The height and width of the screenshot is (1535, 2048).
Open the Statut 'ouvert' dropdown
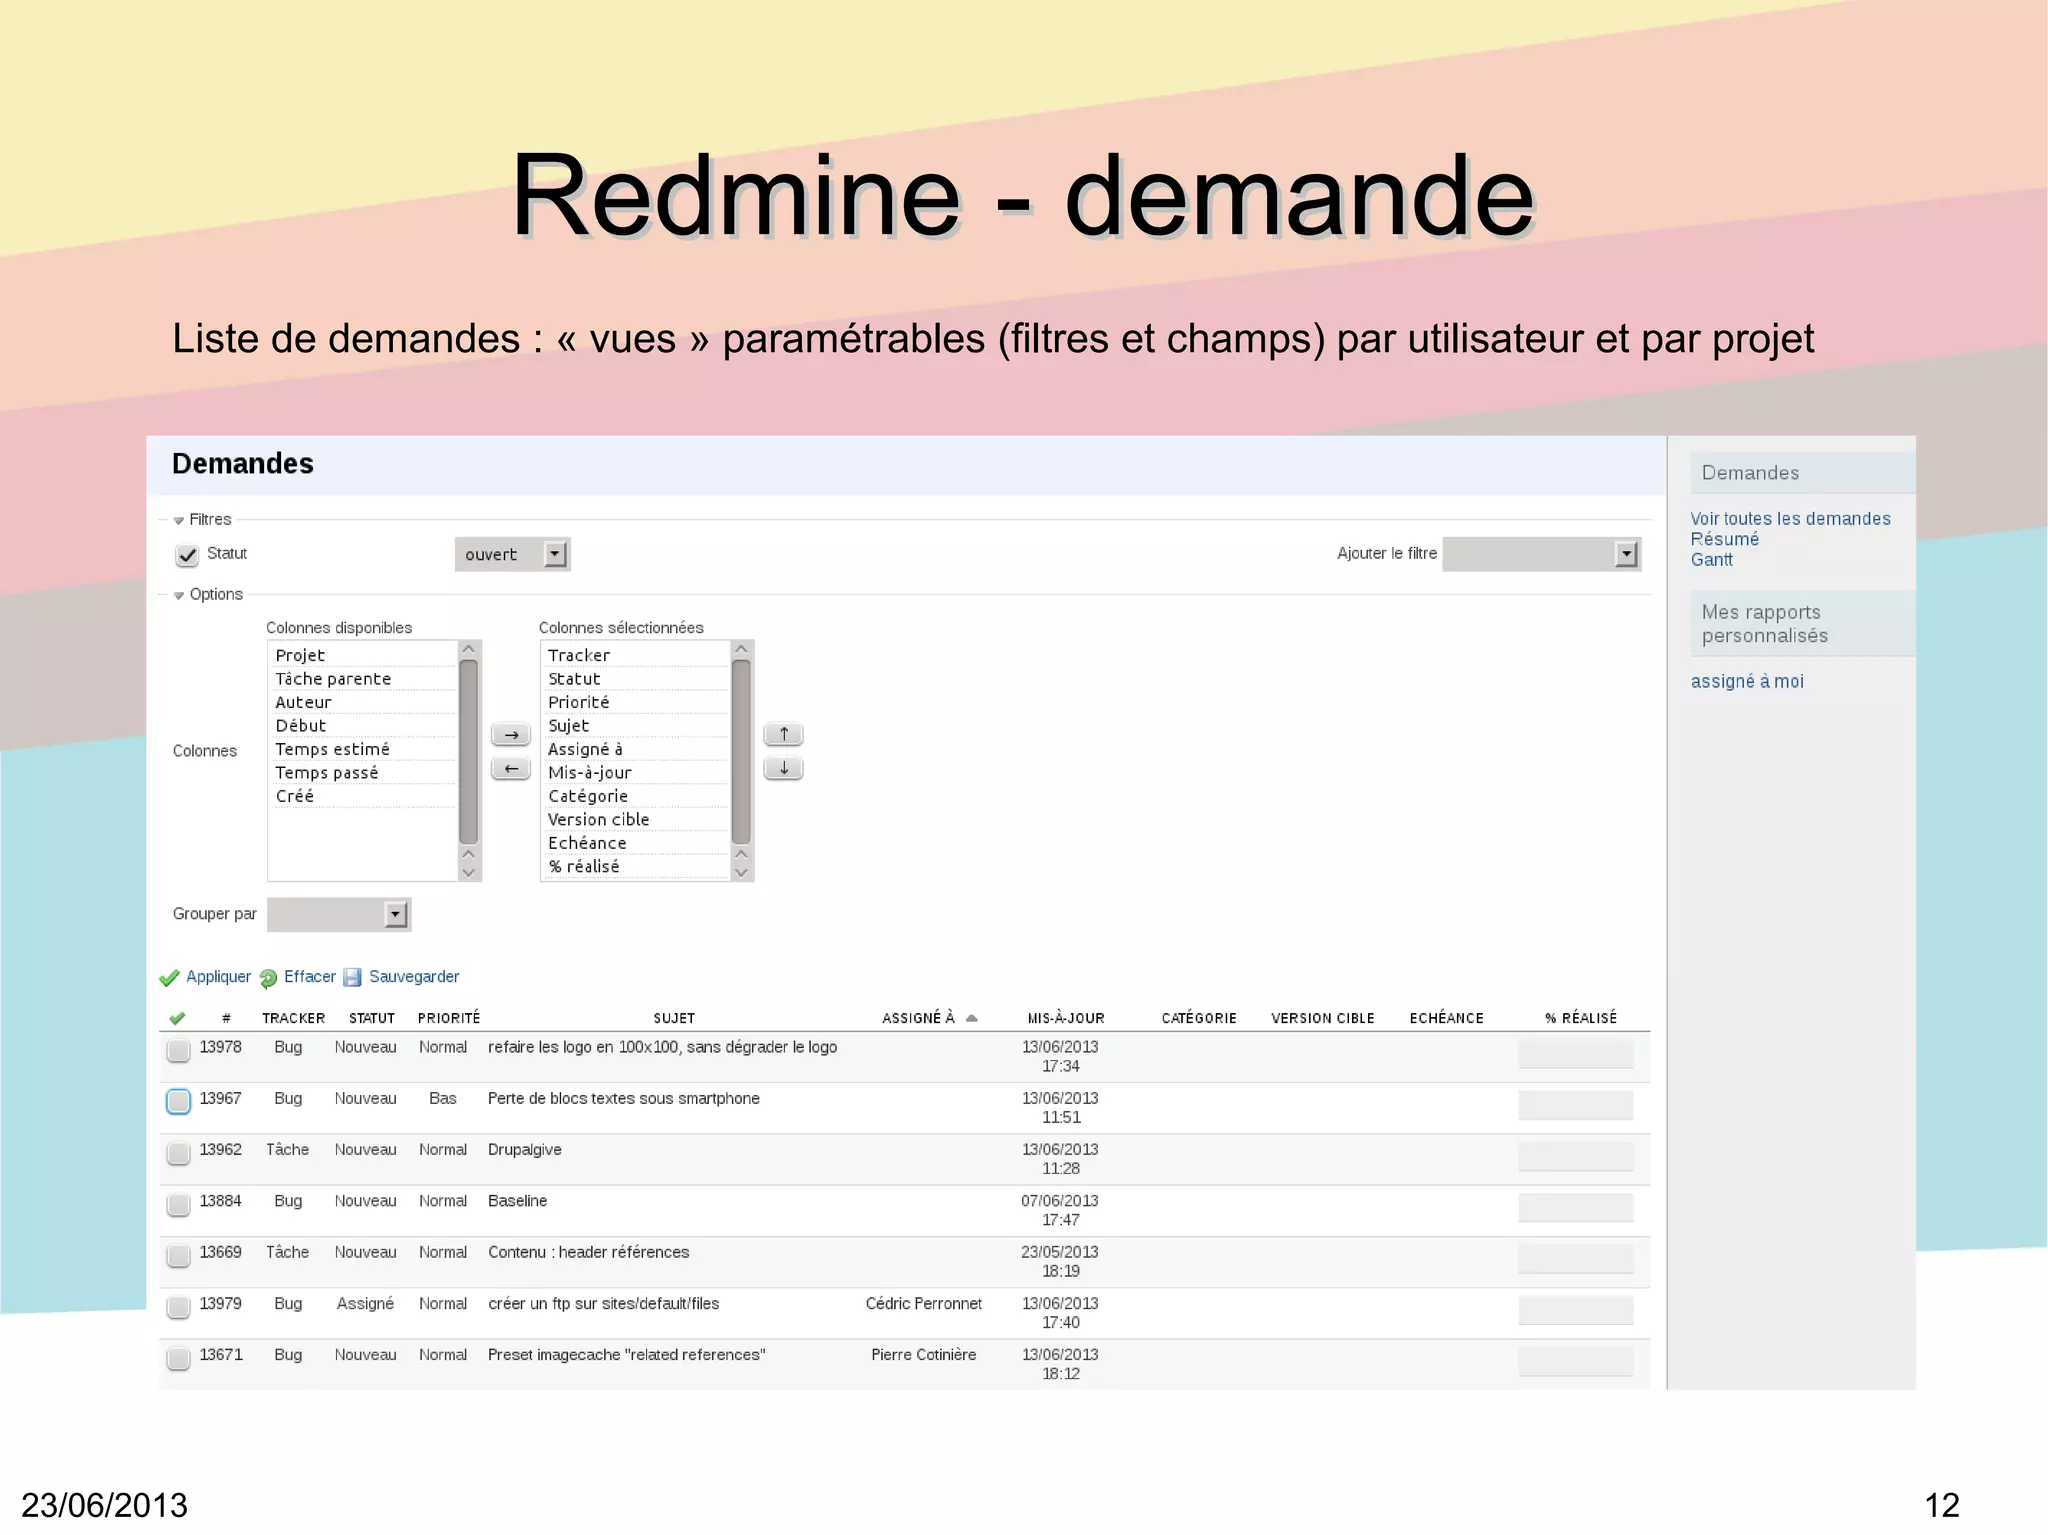coord(512,554)
